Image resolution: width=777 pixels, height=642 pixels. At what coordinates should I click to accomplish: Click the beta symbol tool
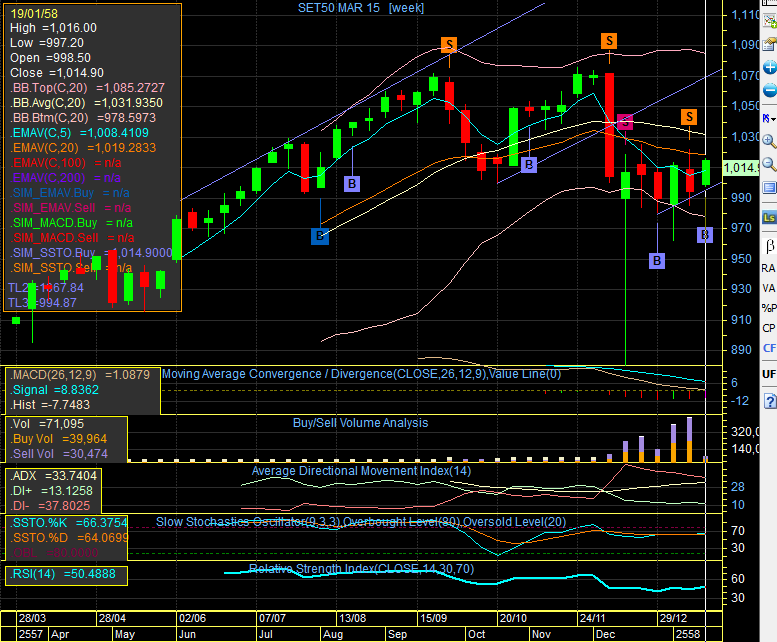click(769, 245)
